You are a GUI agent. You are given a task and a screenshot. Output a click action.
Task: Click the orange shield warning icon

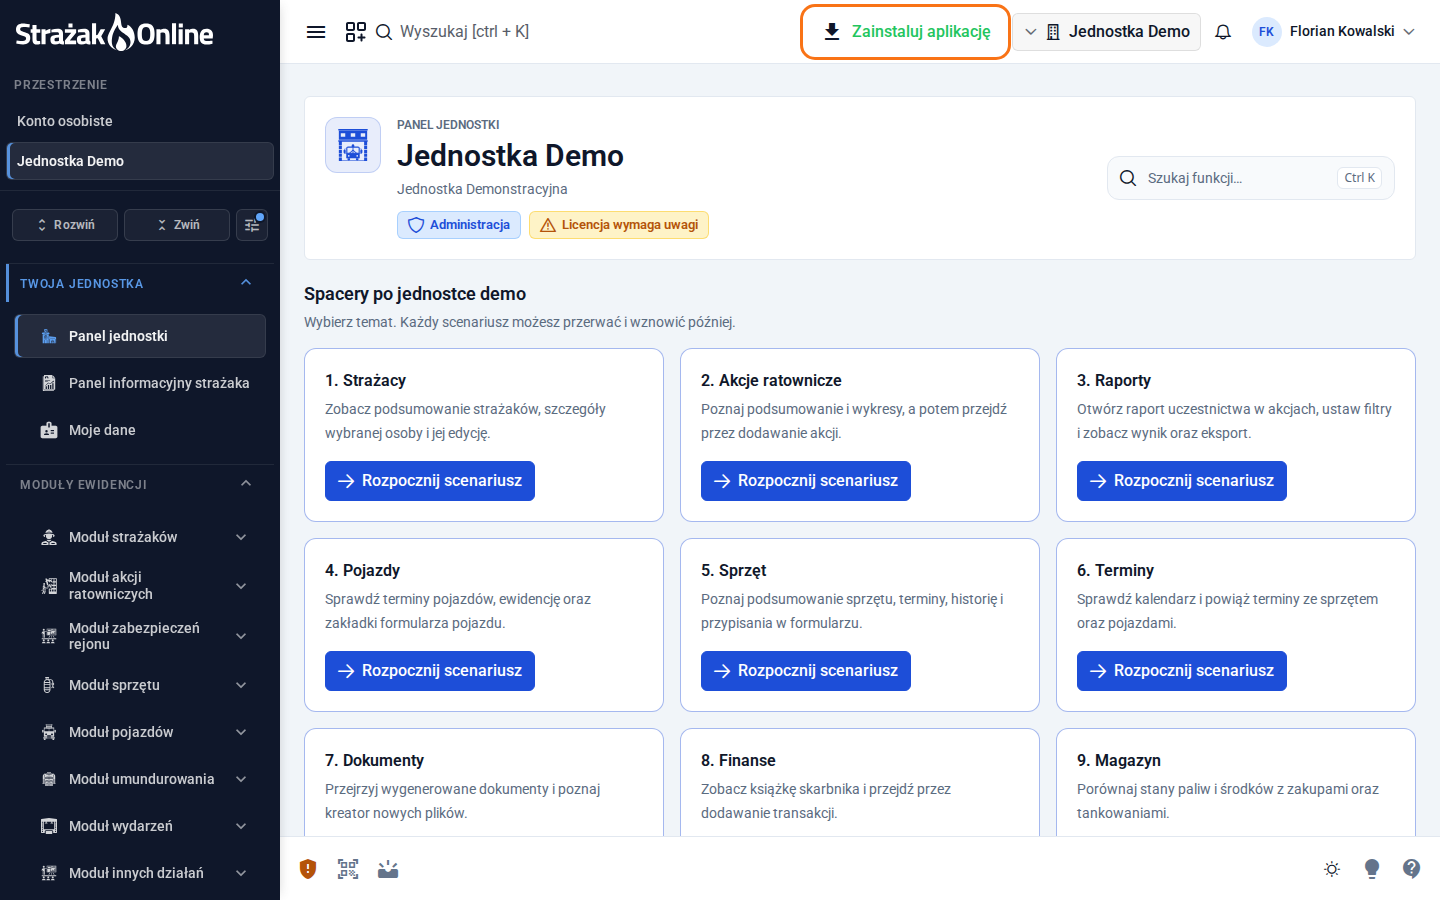[x=308, y=869]
